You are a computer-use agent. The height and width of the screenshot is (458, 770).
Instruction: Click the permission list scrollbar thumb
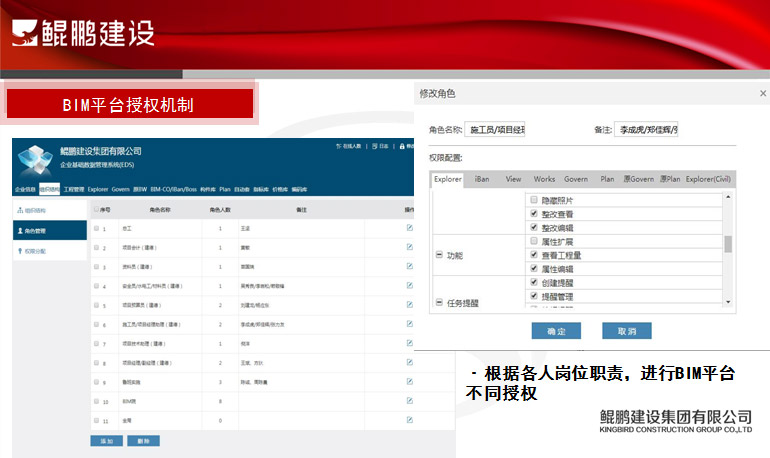pos(728,244)
